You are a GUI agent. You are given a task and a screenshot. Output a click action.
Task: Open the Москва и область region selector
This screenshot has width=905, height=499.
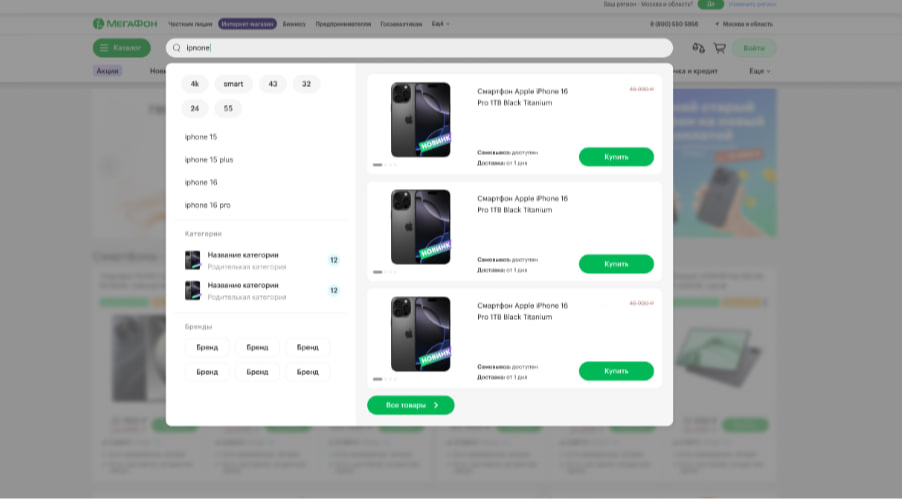click(x=743, y=23)
